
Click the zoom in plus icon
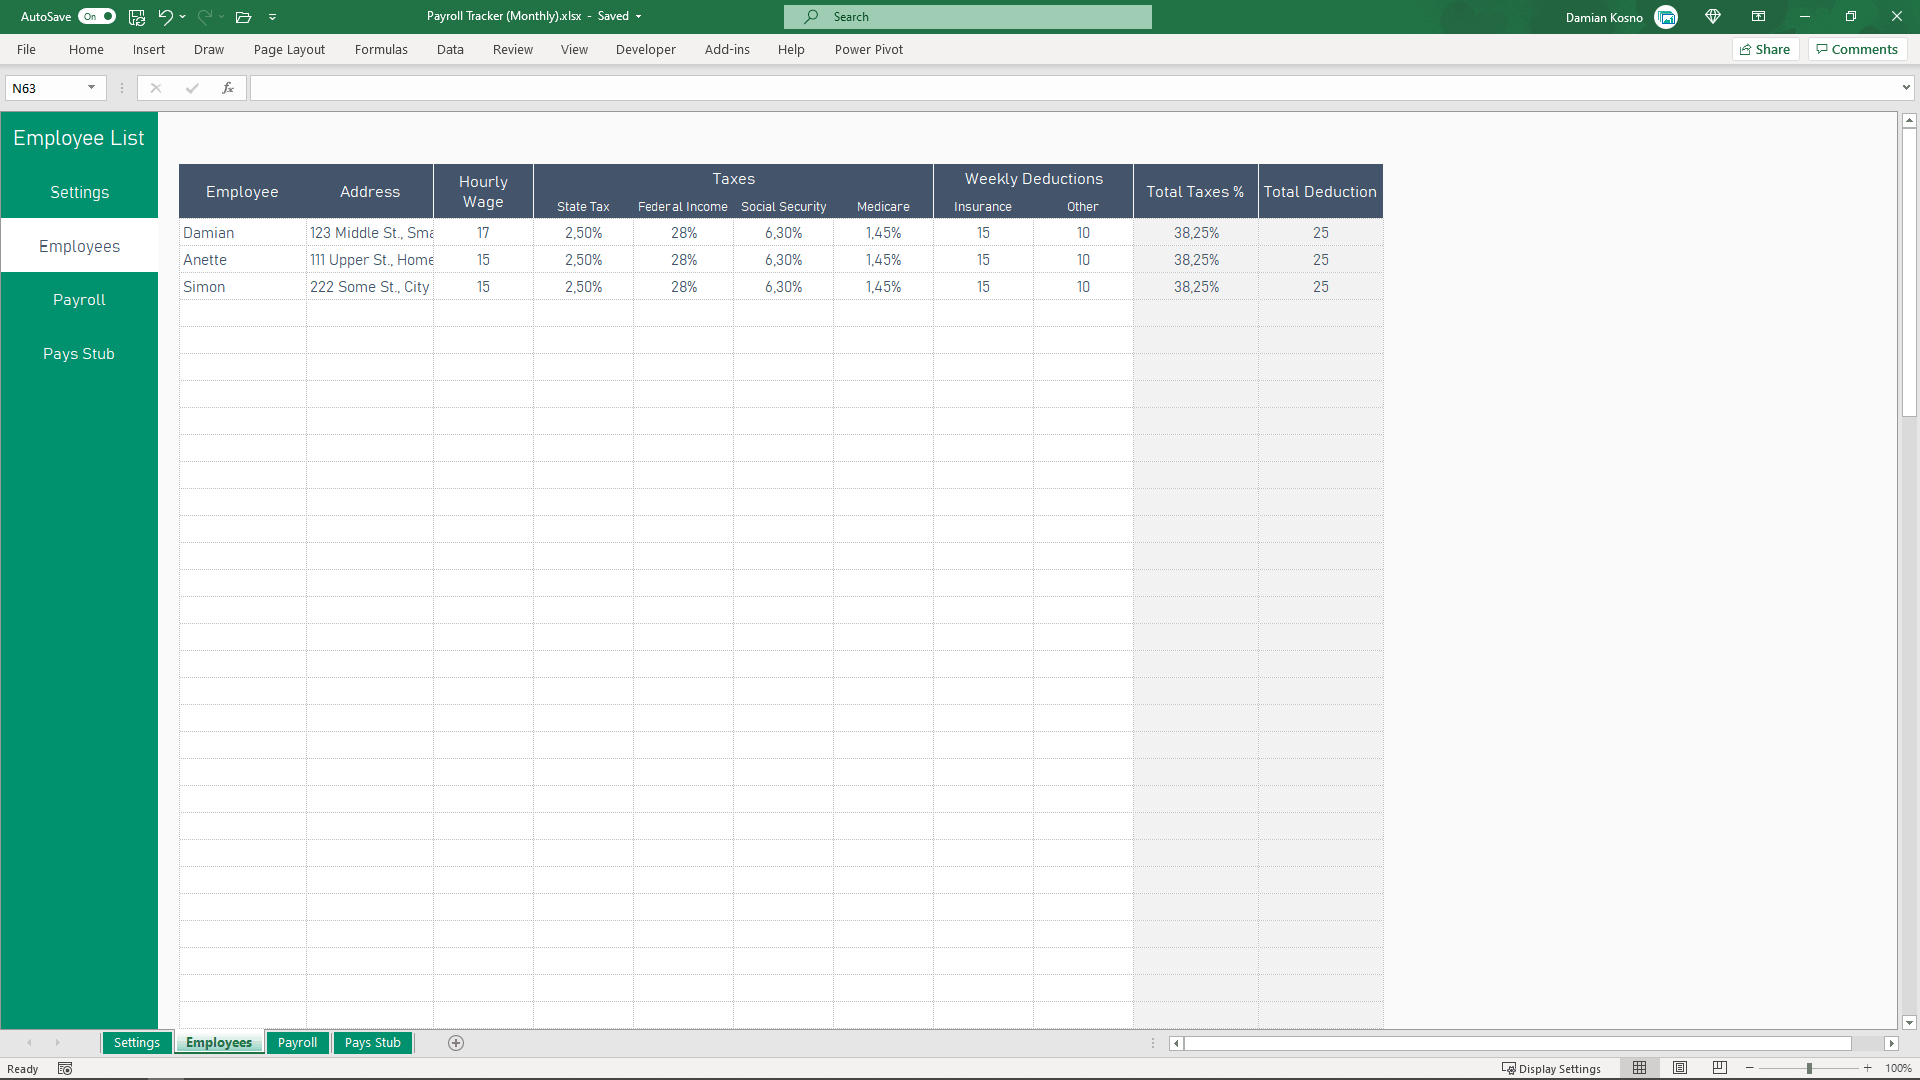tap(1867, 1068)
